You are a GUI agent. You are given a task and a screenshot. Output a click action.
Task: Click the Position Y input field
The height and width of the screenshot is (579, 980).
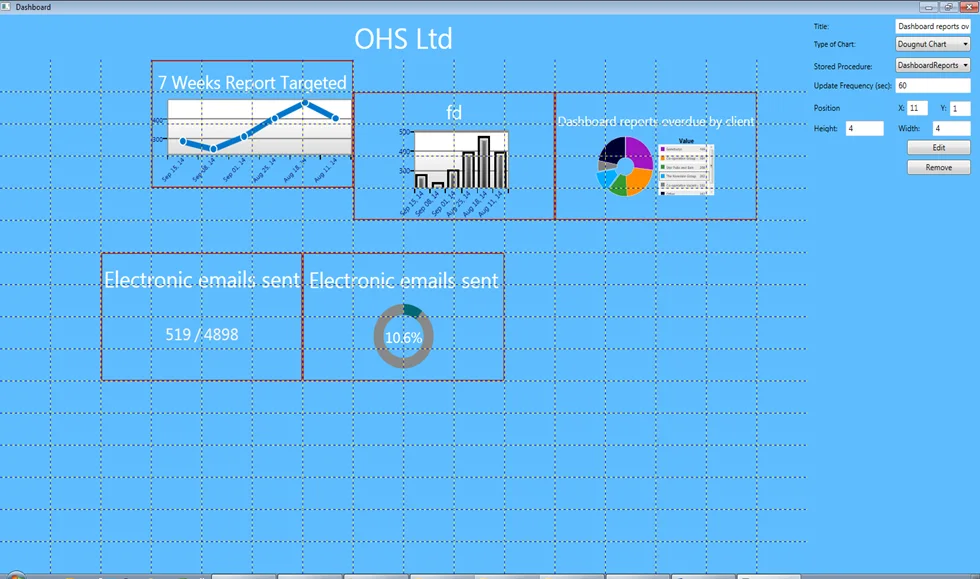960,108
